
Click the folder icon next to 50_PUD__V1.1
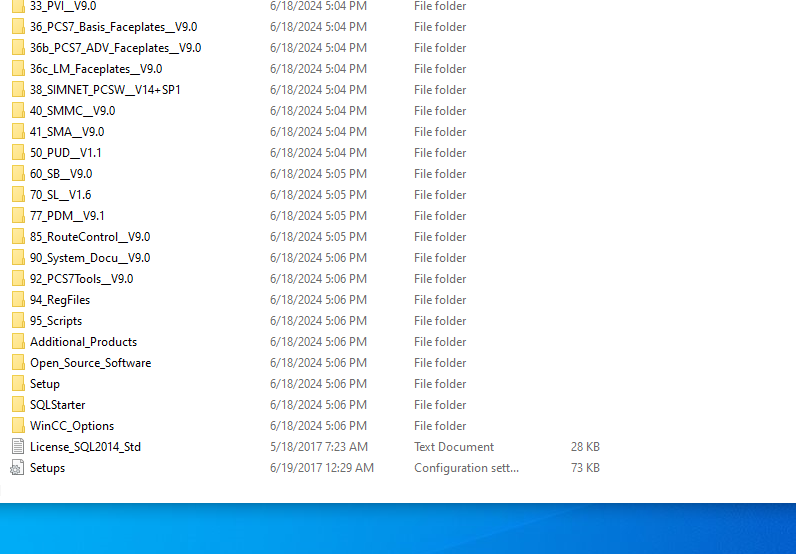click(18, 152)
